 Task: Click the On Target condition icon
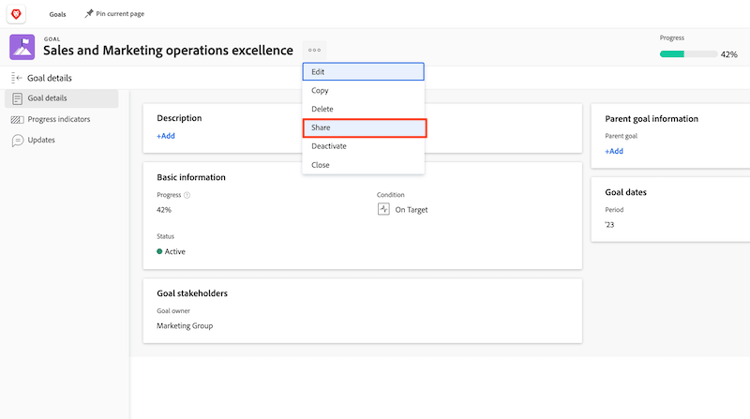click(x=383, y=210)
